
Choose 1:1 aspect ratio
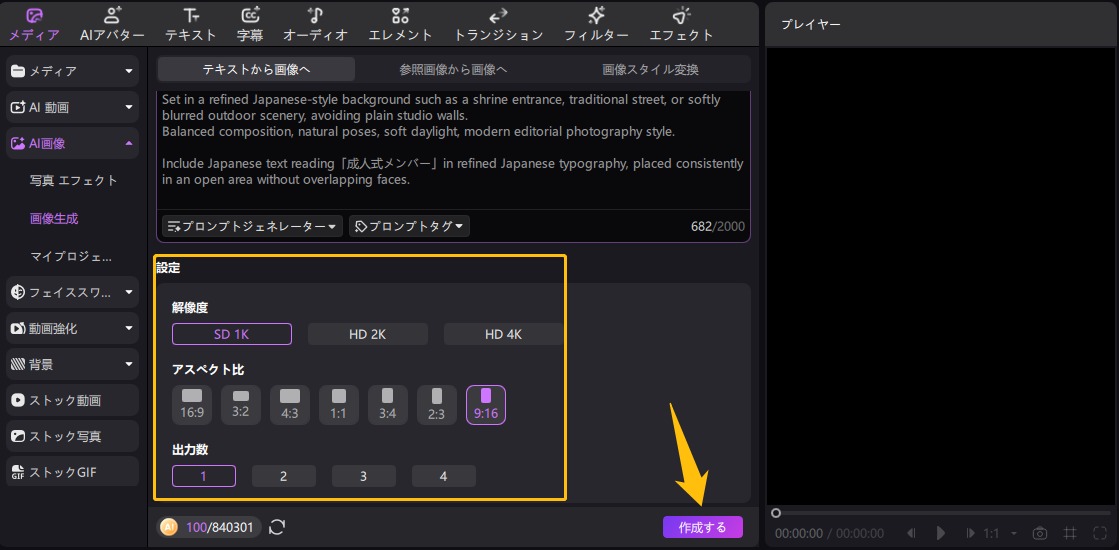(x=339, y=404)
